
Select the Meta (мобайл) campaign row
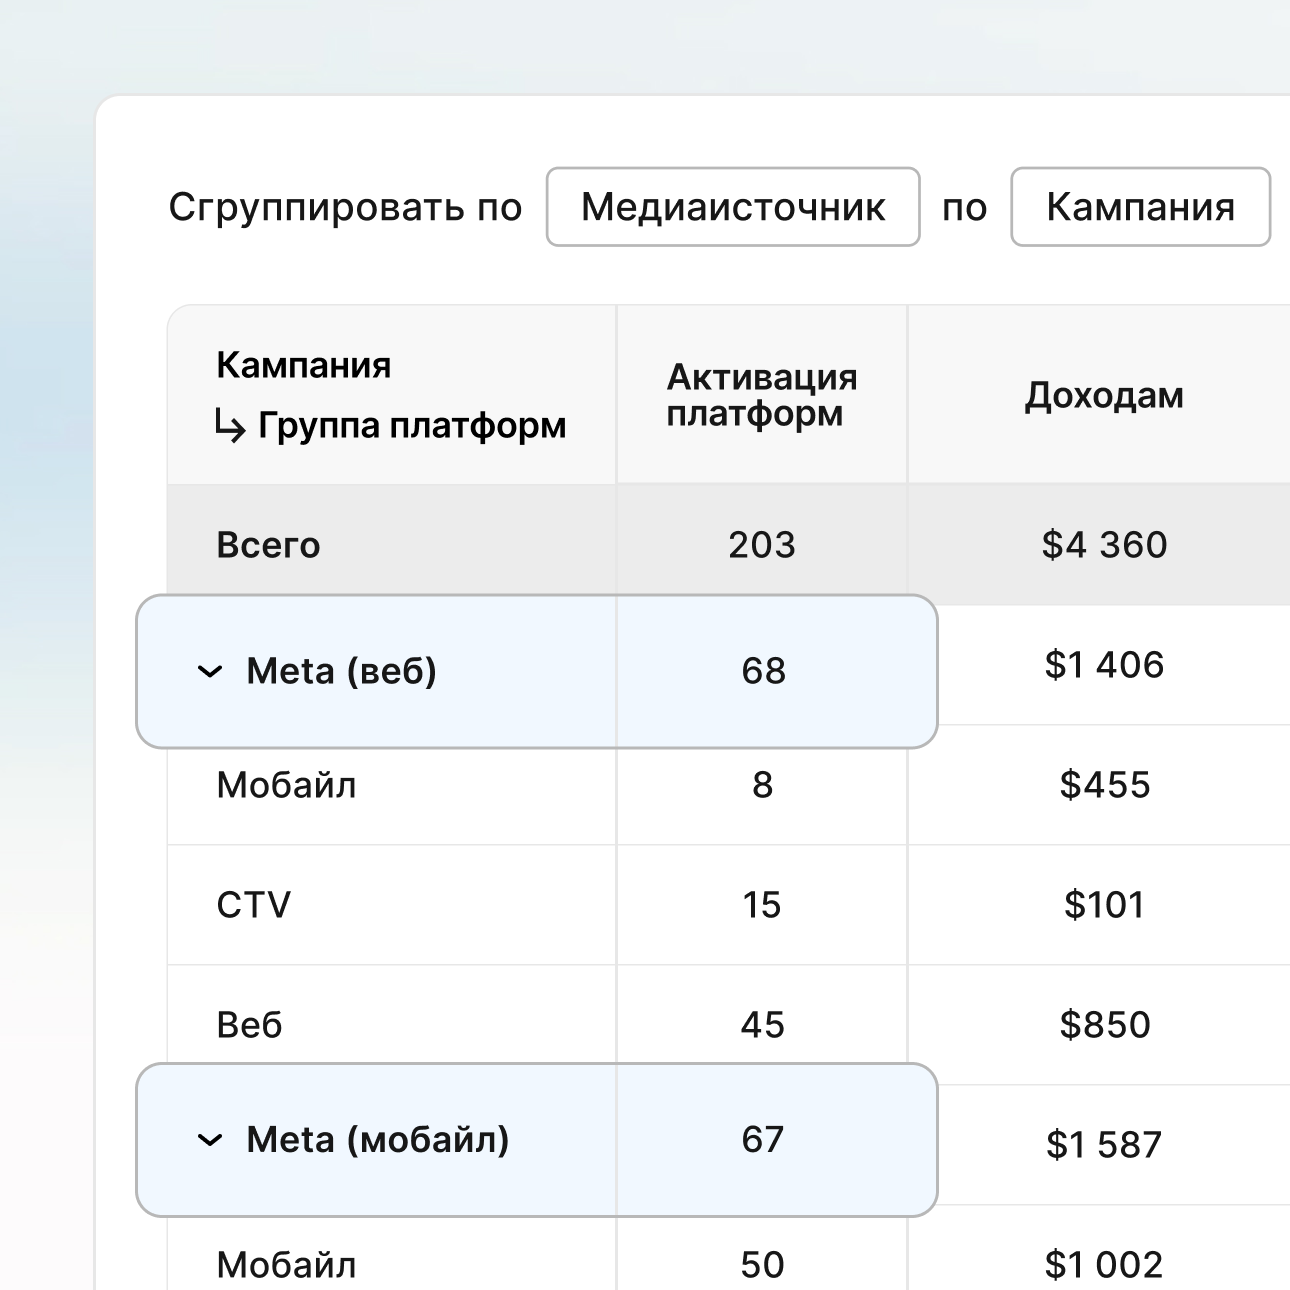pos(377,1140)
